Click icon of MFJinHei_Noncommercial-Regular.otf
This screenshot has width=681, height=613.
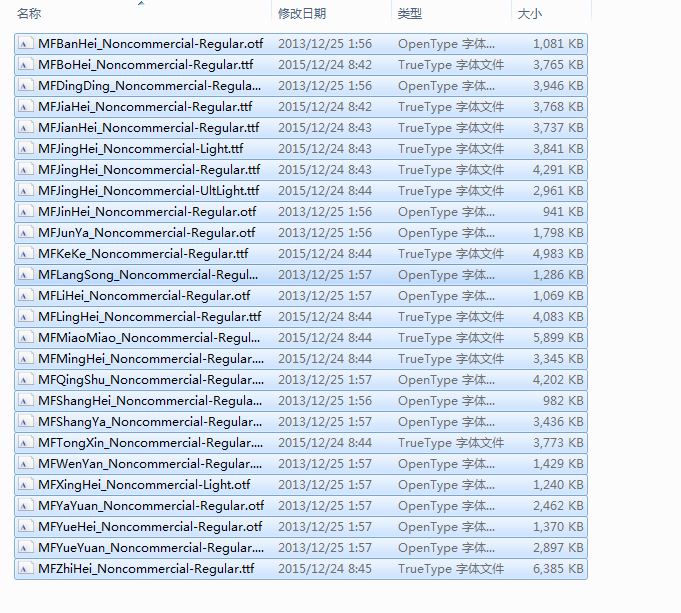tap(26, 212)
